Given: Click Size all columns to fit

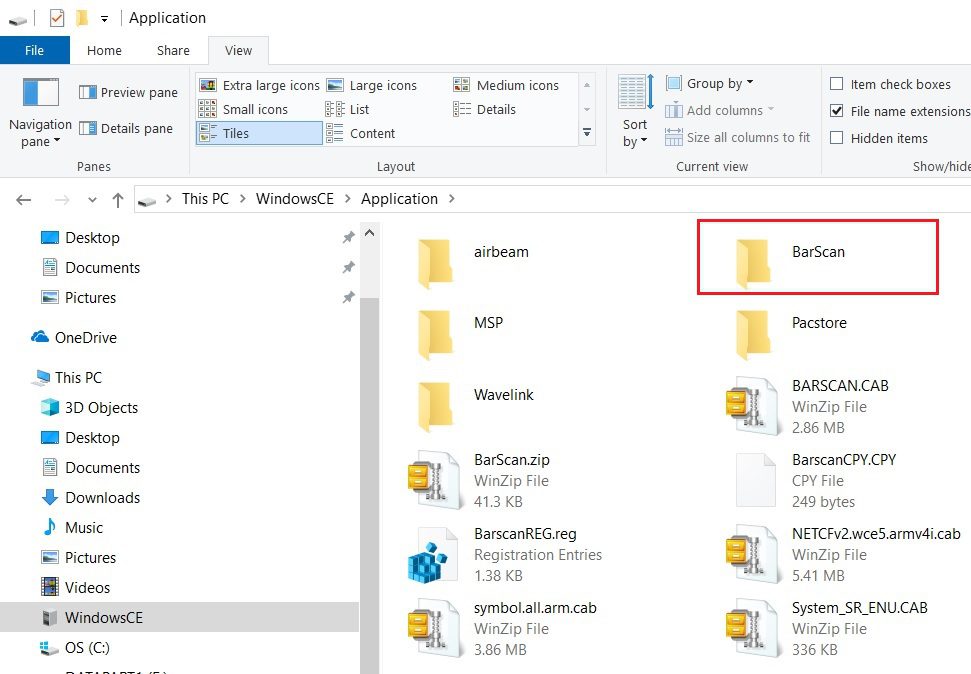Looking at the screenshot, I should (737, 137).
